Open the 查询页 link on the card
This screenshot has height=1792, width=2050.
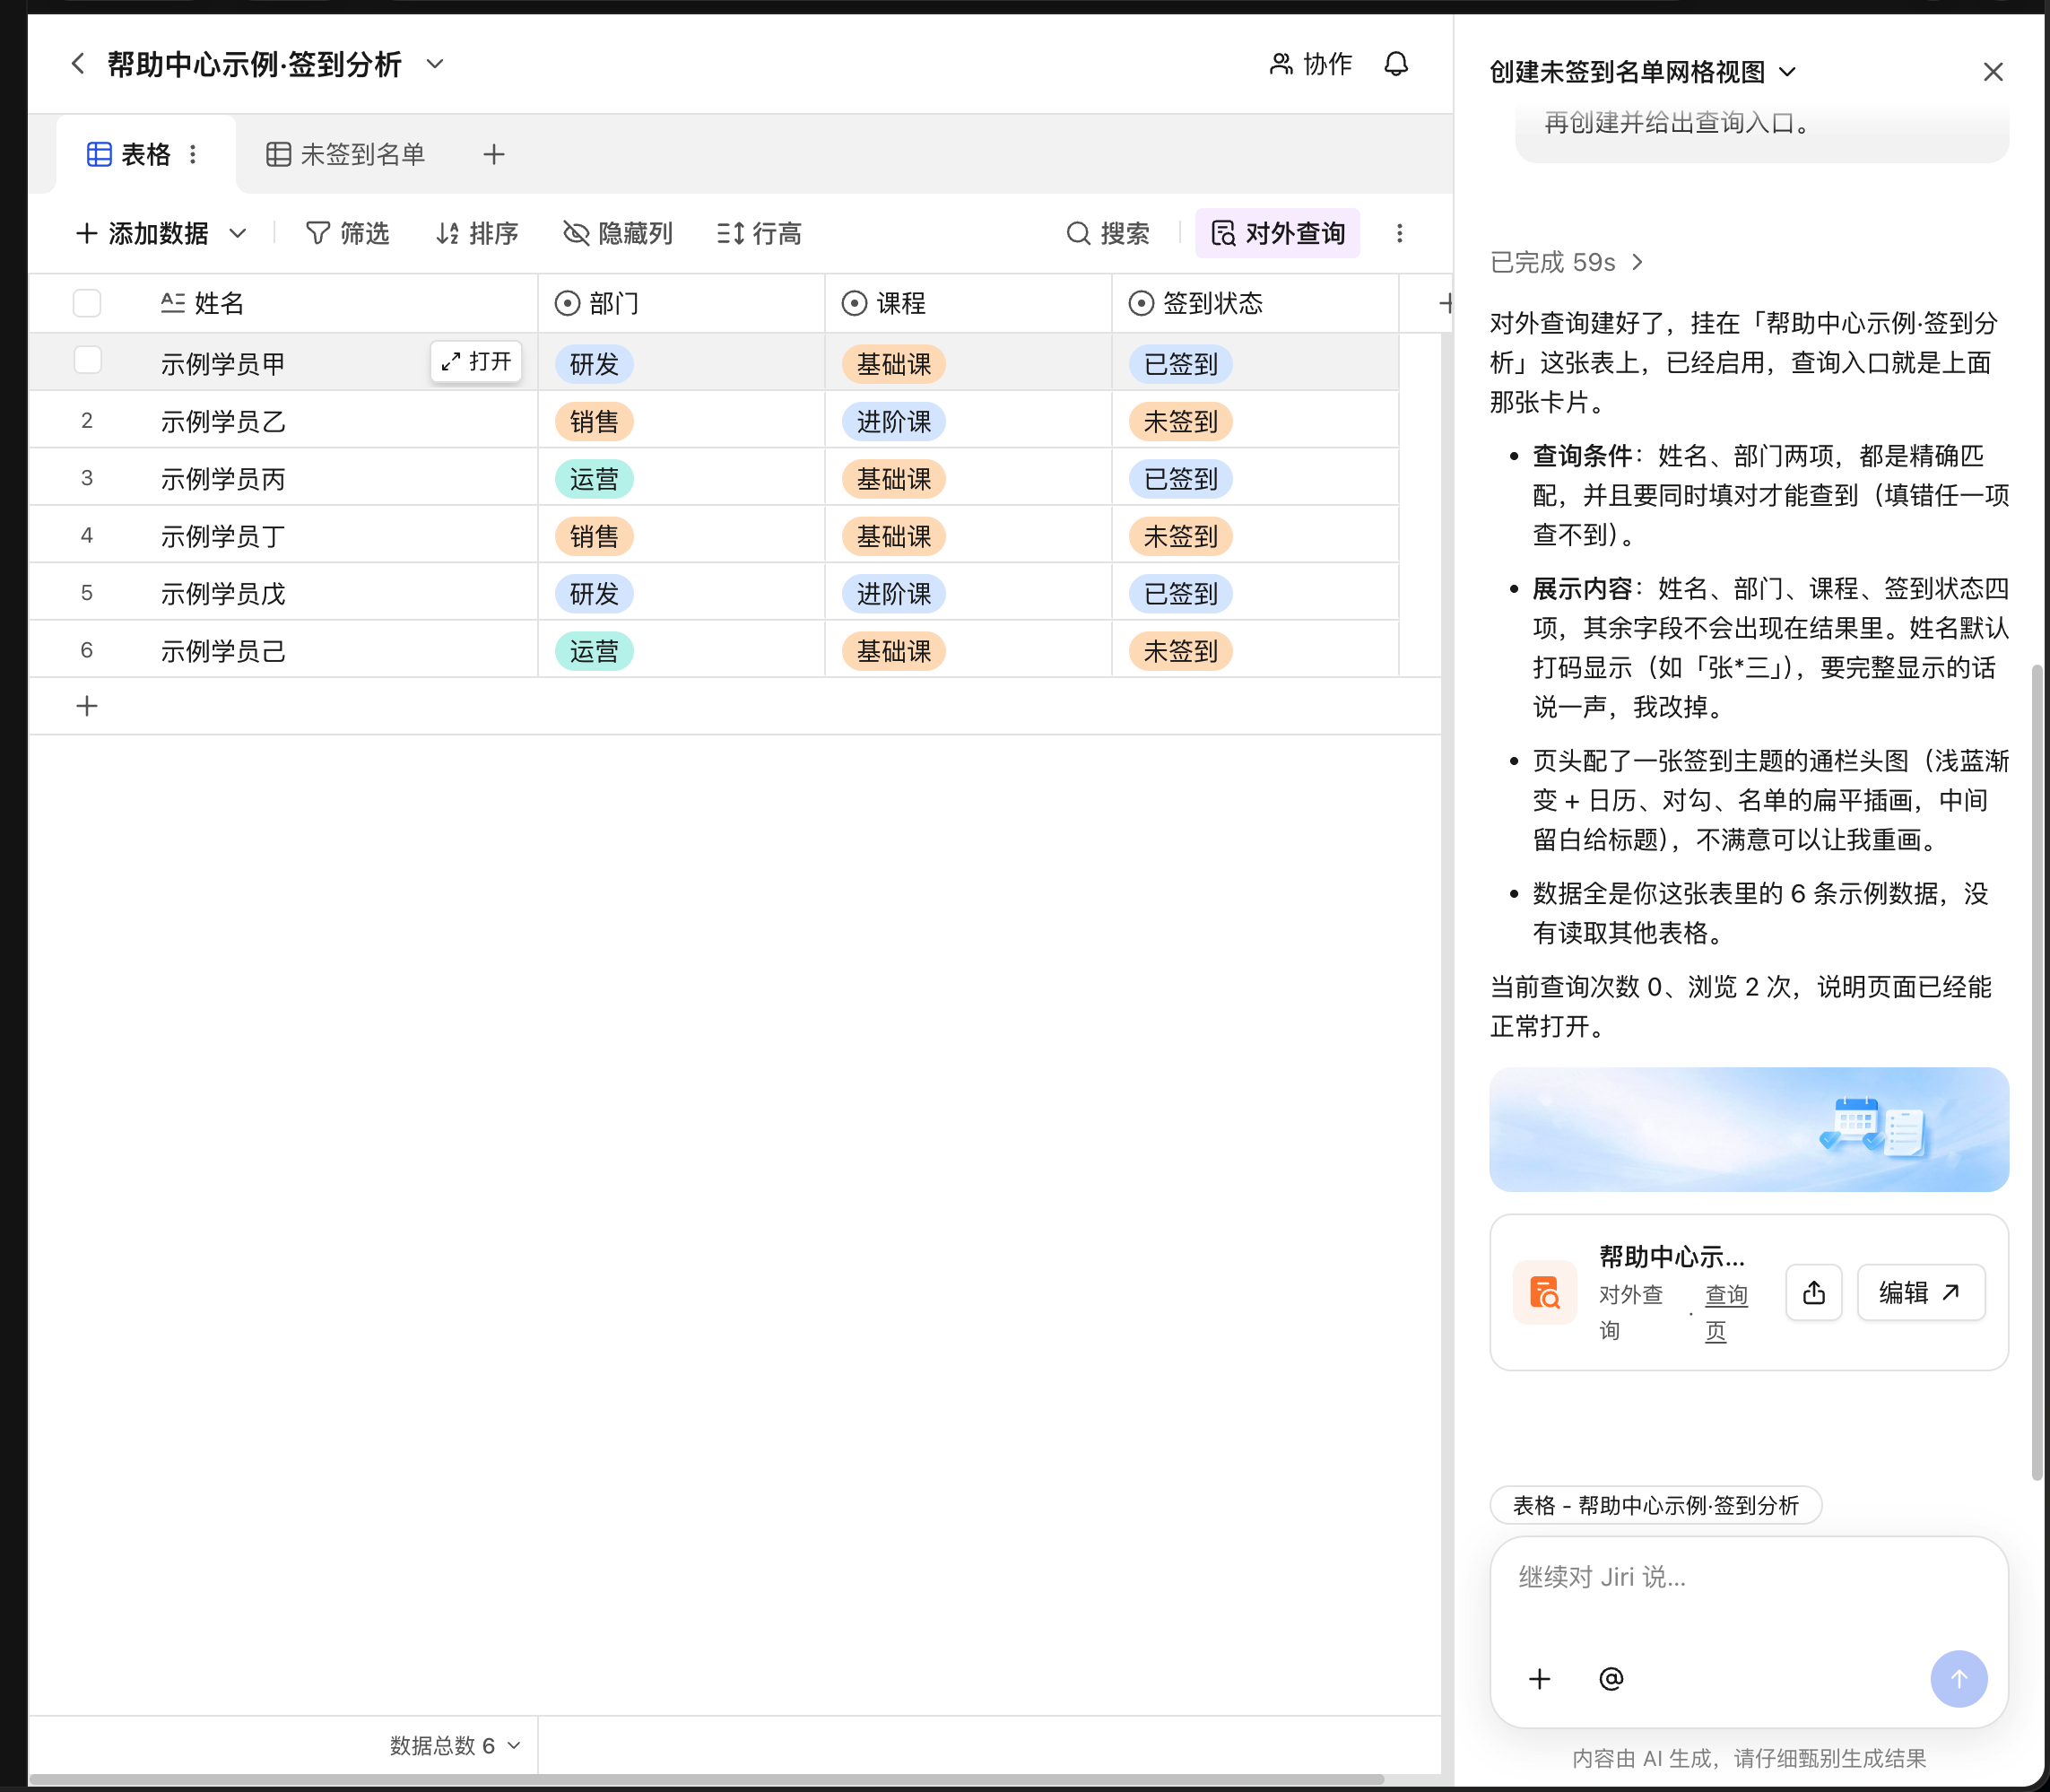point(1726,1312)
